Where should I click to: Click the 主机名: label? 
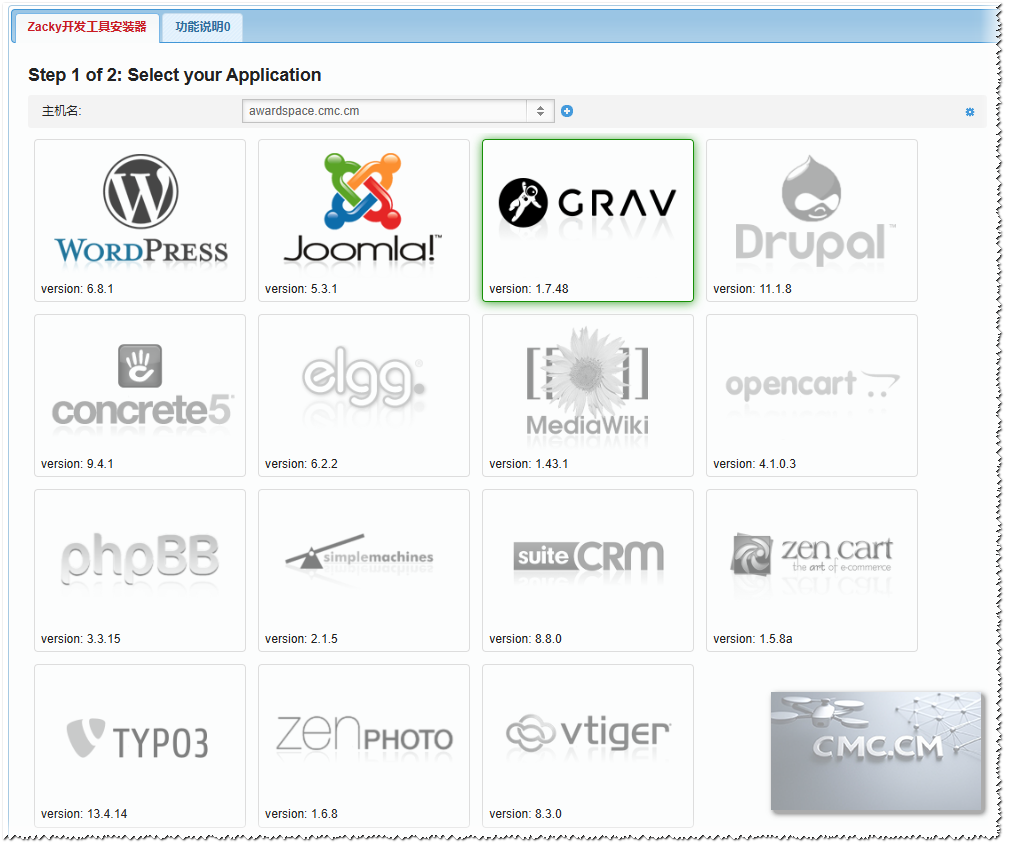62,111
